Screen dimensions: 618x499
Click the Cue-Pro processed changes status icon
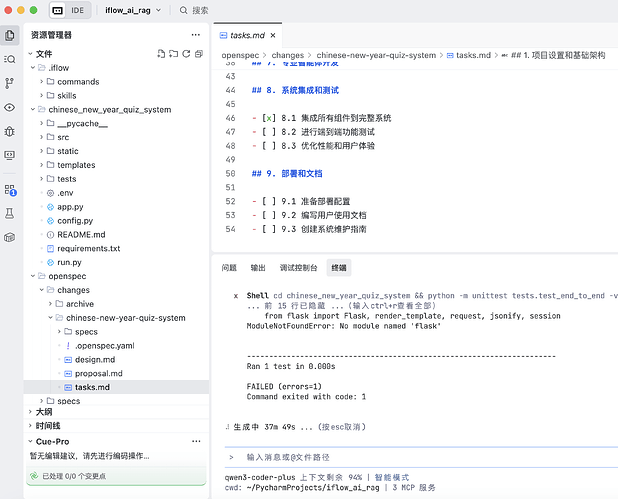(34, 476)
